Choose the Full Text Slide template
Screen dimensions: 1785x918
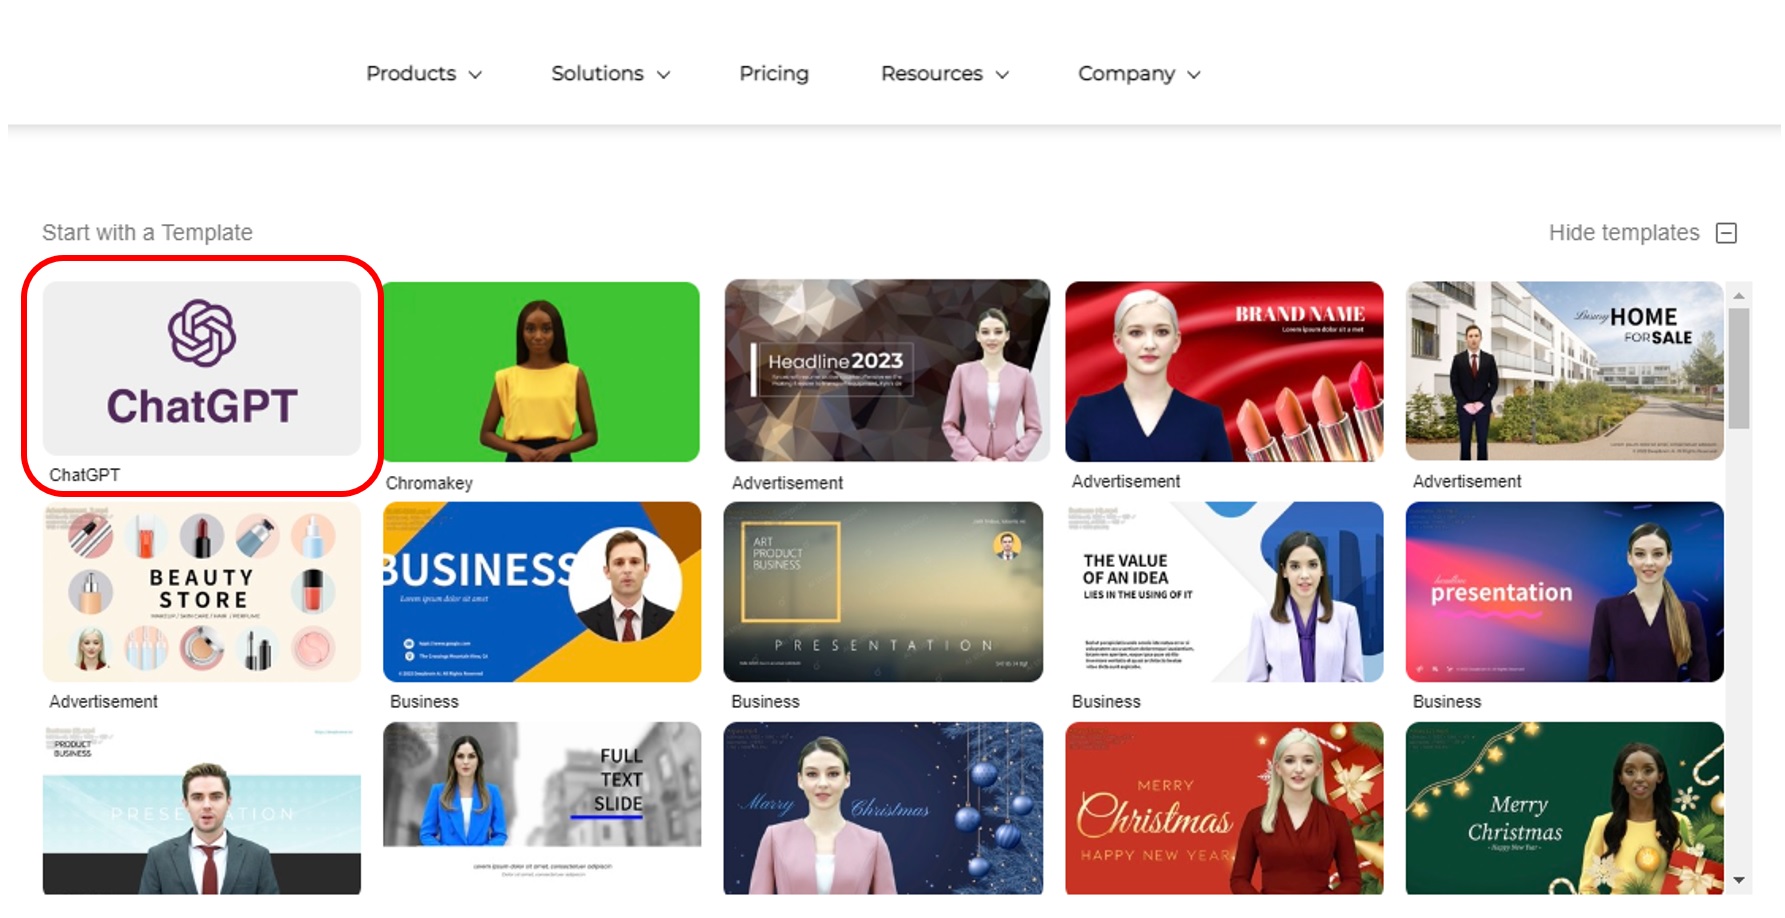pyautogui.click(x=542, y=808)
